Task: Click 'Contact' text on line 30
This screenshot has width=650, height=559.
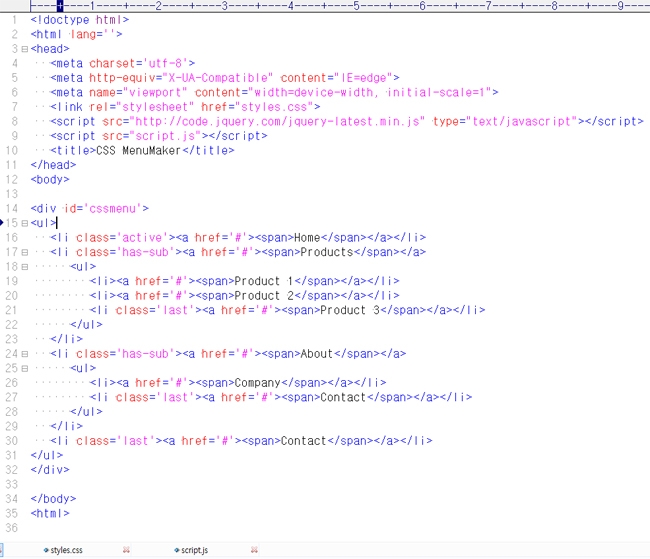Action: click(x=303, y=441)
